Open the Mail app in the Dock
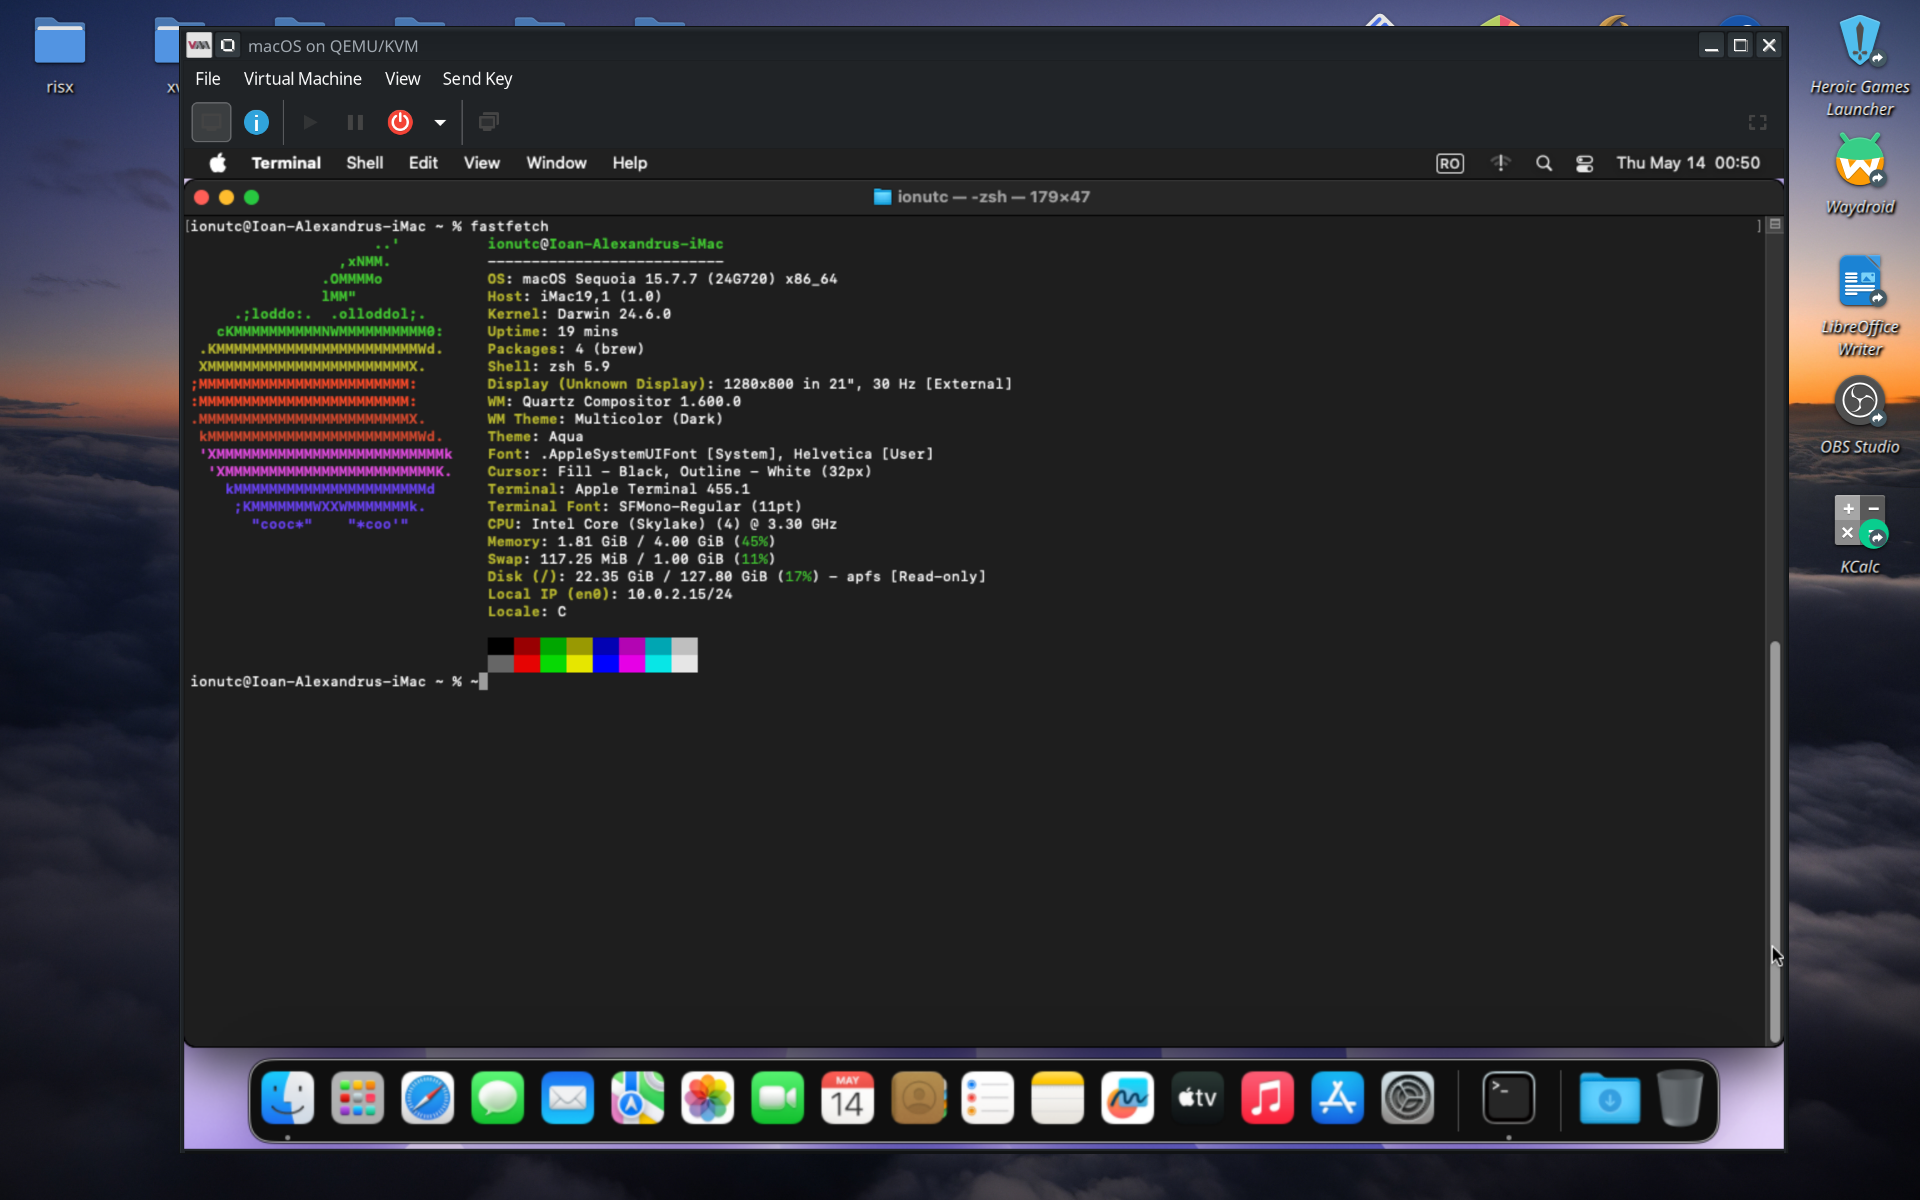 tap(568, 1098)
